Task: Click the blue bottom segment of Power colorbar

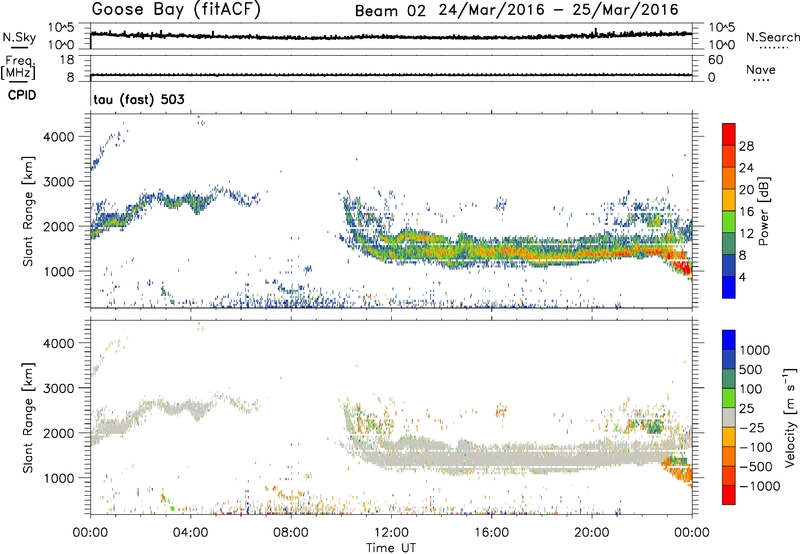Action: click(x=729, y=287)
